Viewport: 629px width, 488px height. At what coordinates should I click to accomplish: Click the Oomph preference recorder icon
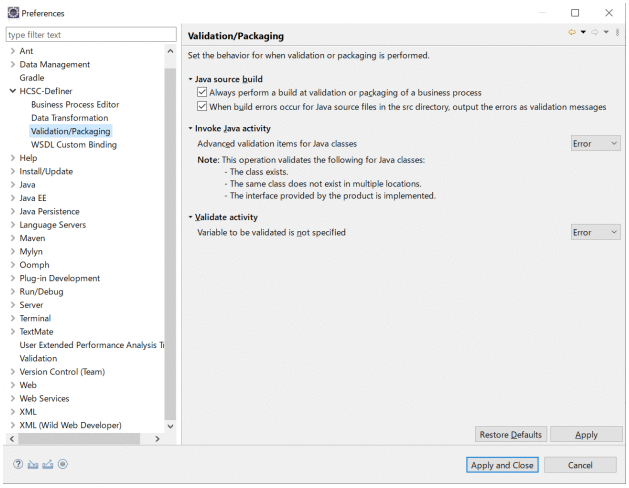63,464
